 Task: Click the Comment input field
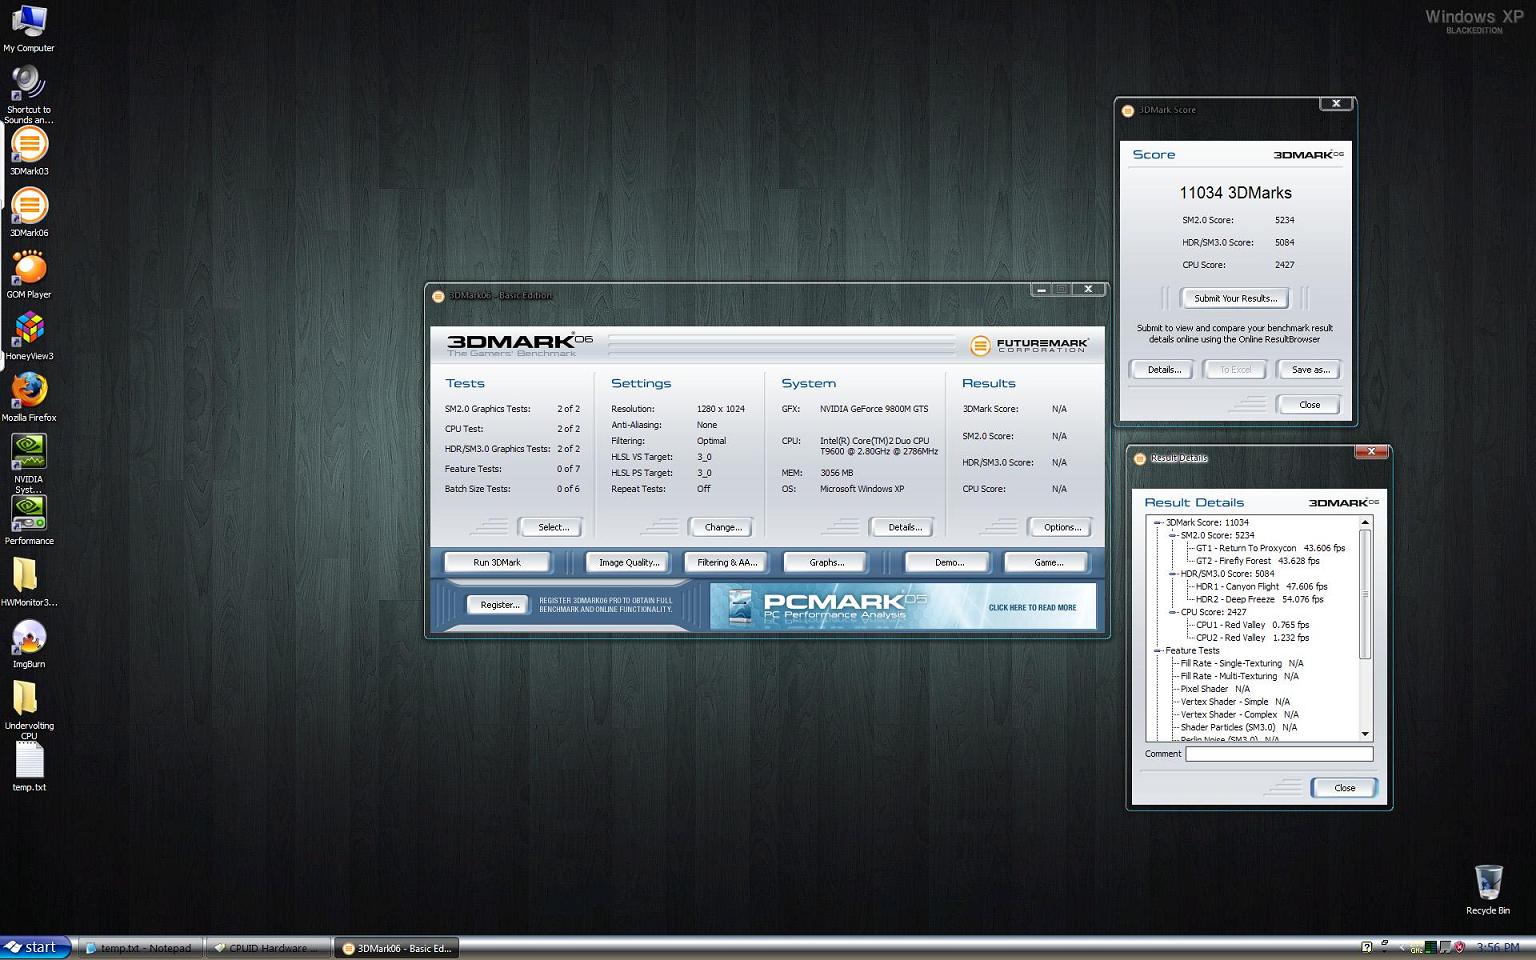coord(1279,754)
